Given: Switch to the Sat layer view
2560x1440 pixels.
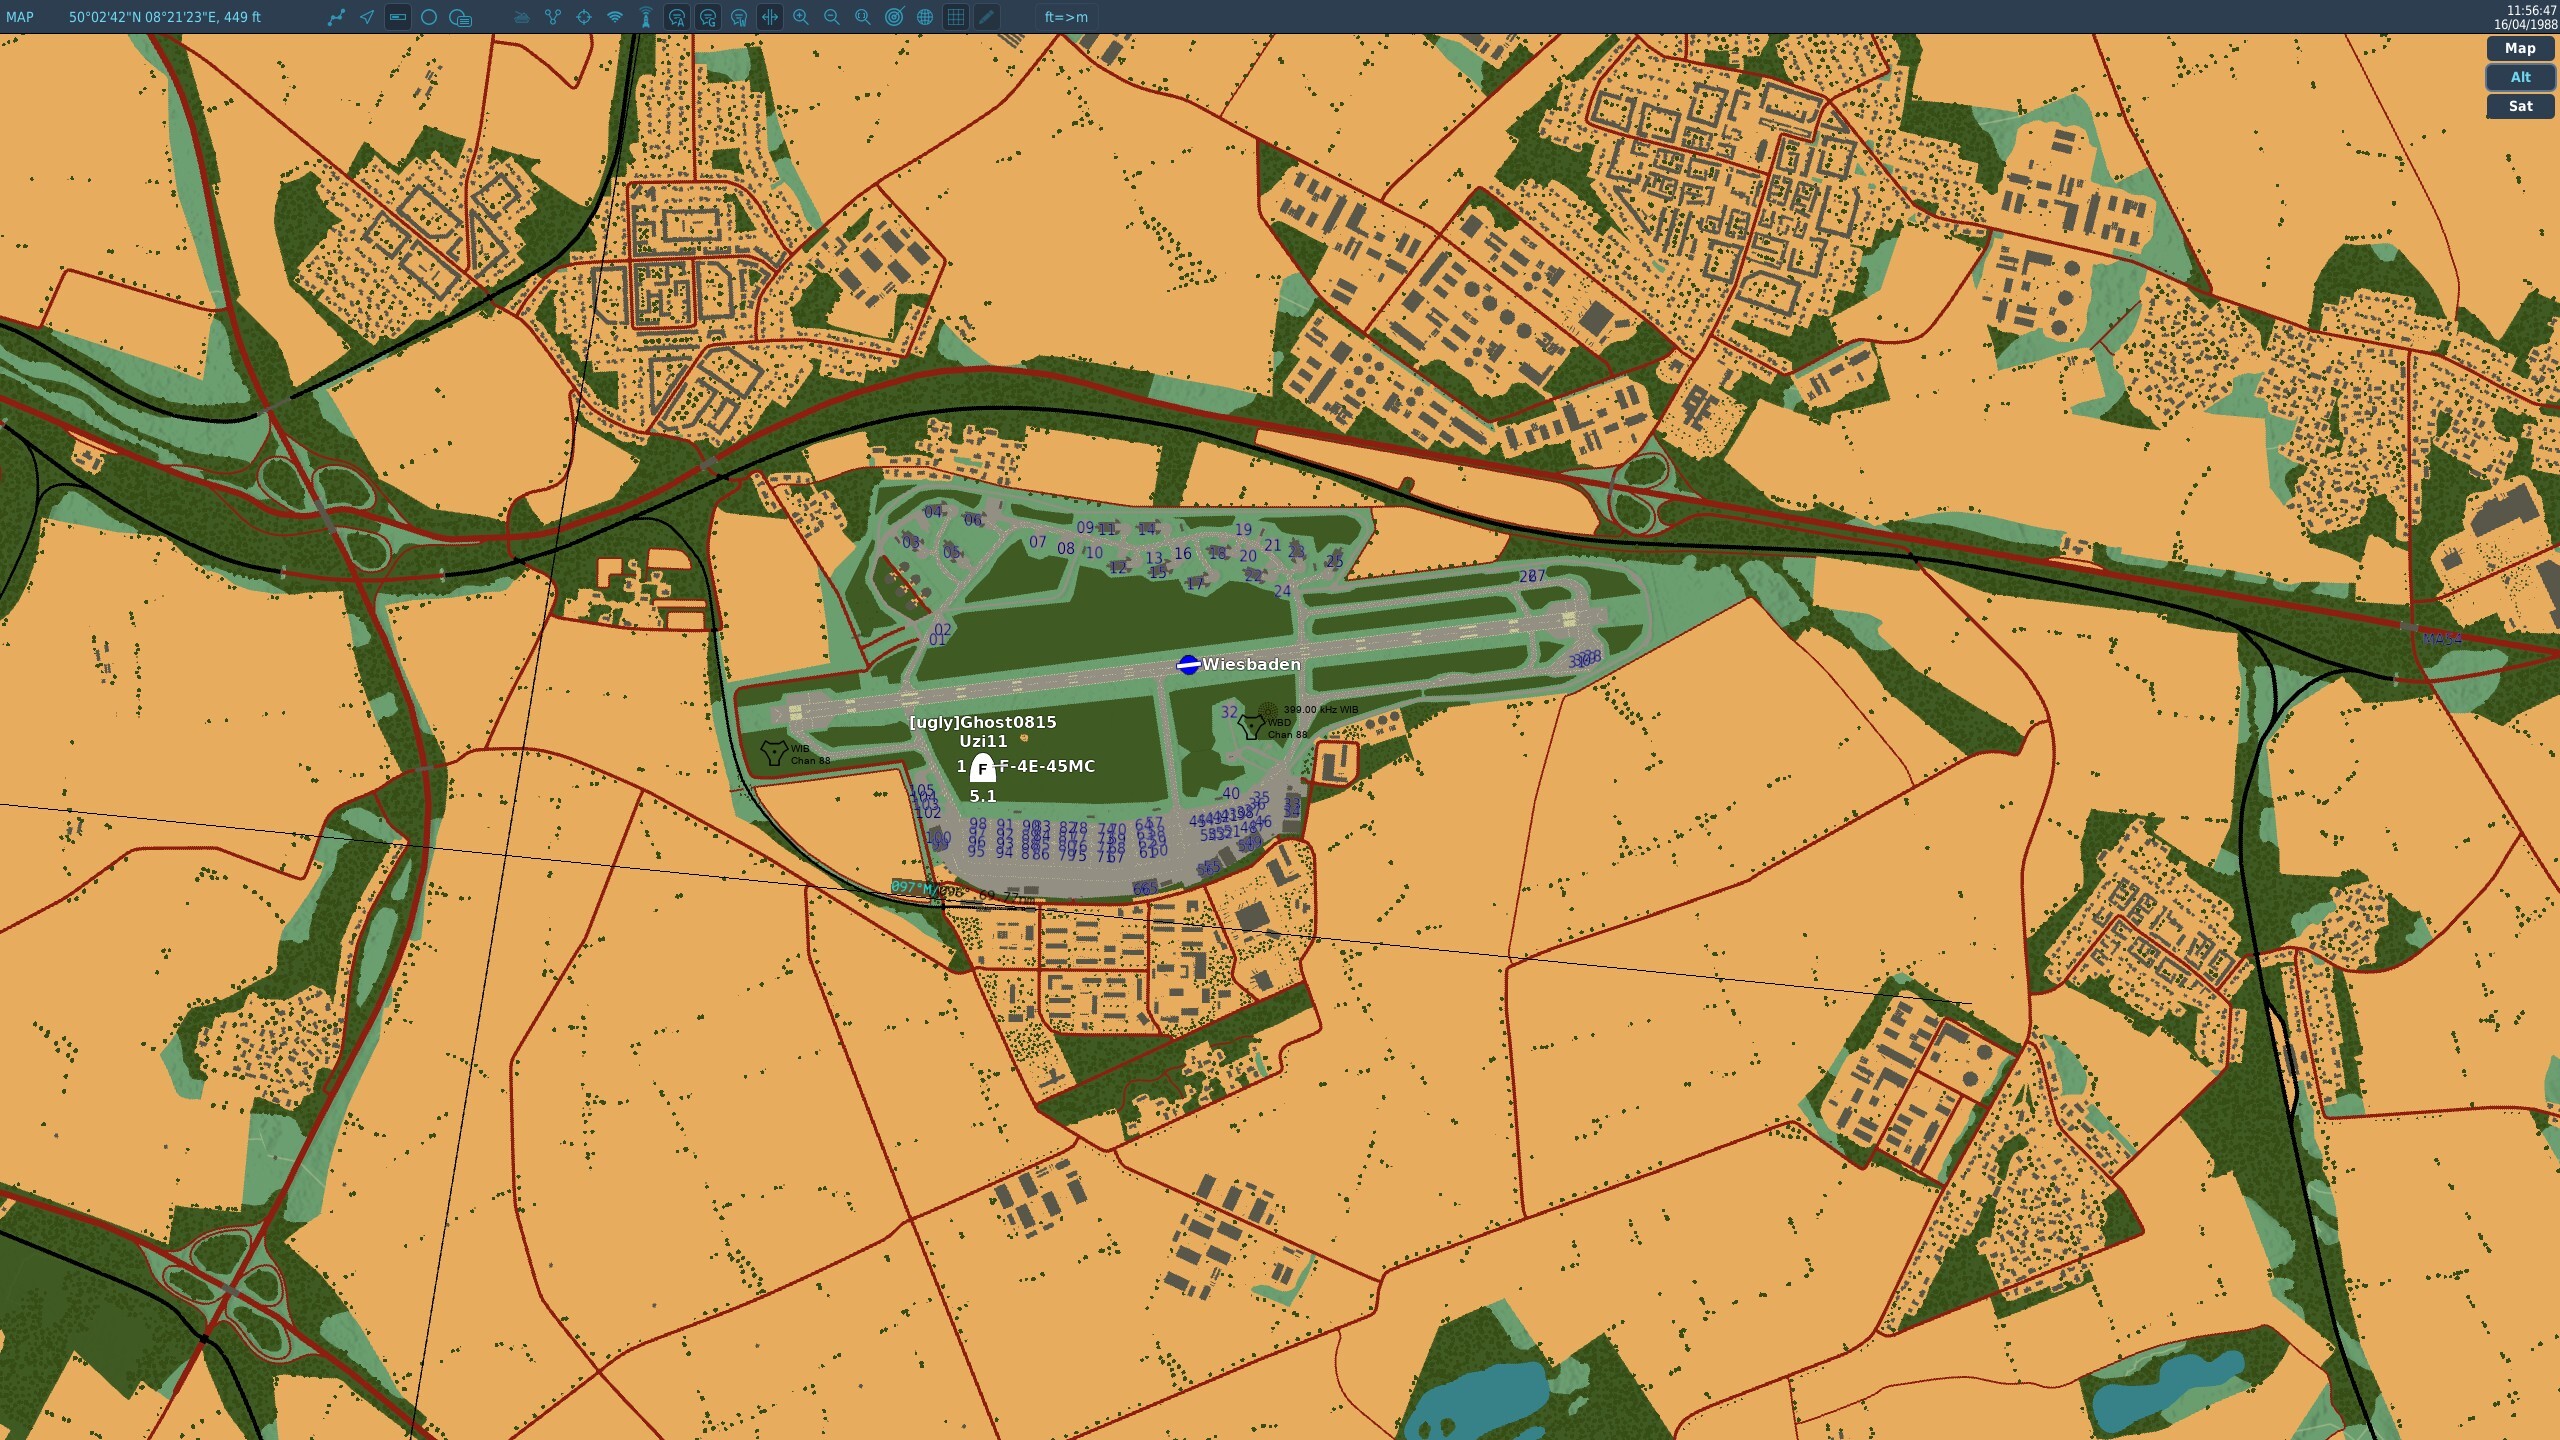Looking at the screenshot, I should [x=2520, y=106].
